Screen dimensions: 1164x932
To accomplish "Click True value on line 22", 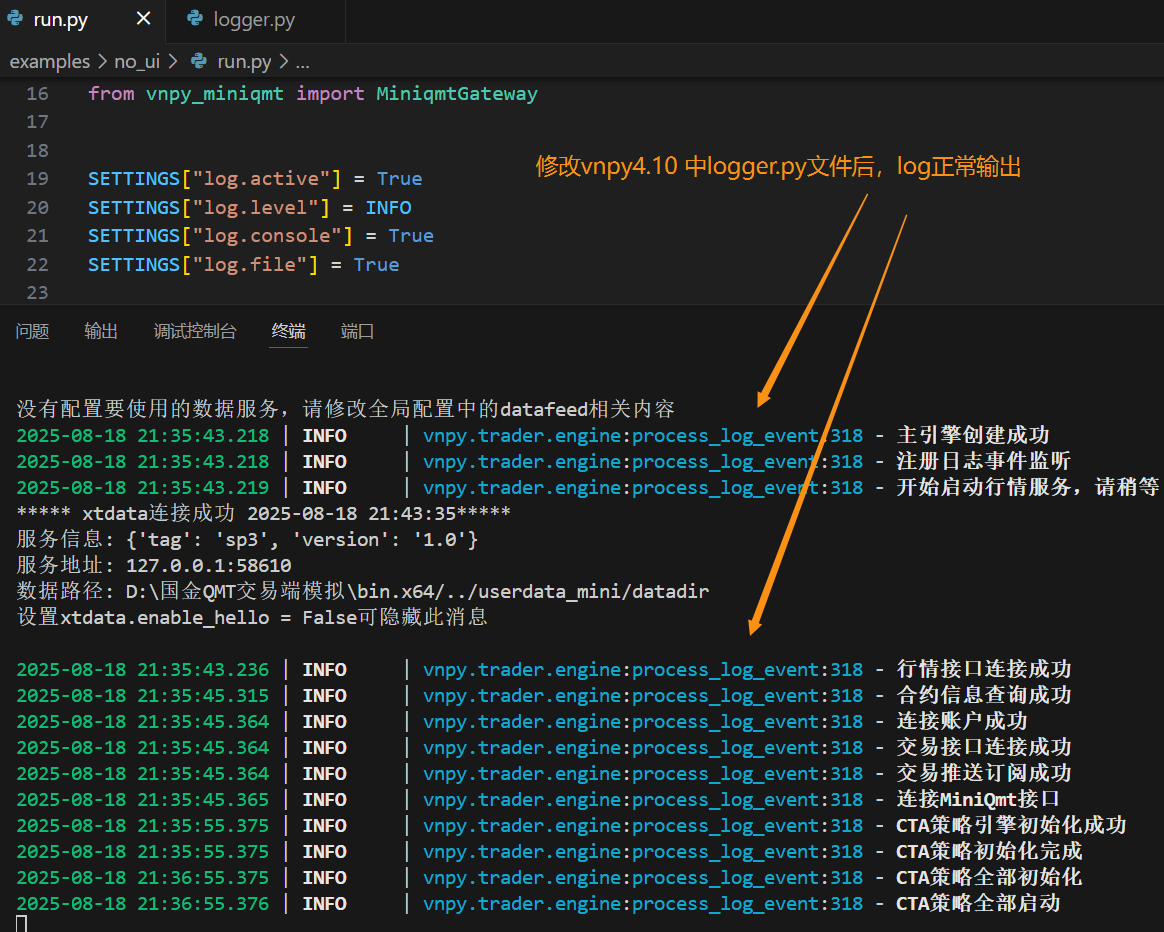I will [376, 265].
